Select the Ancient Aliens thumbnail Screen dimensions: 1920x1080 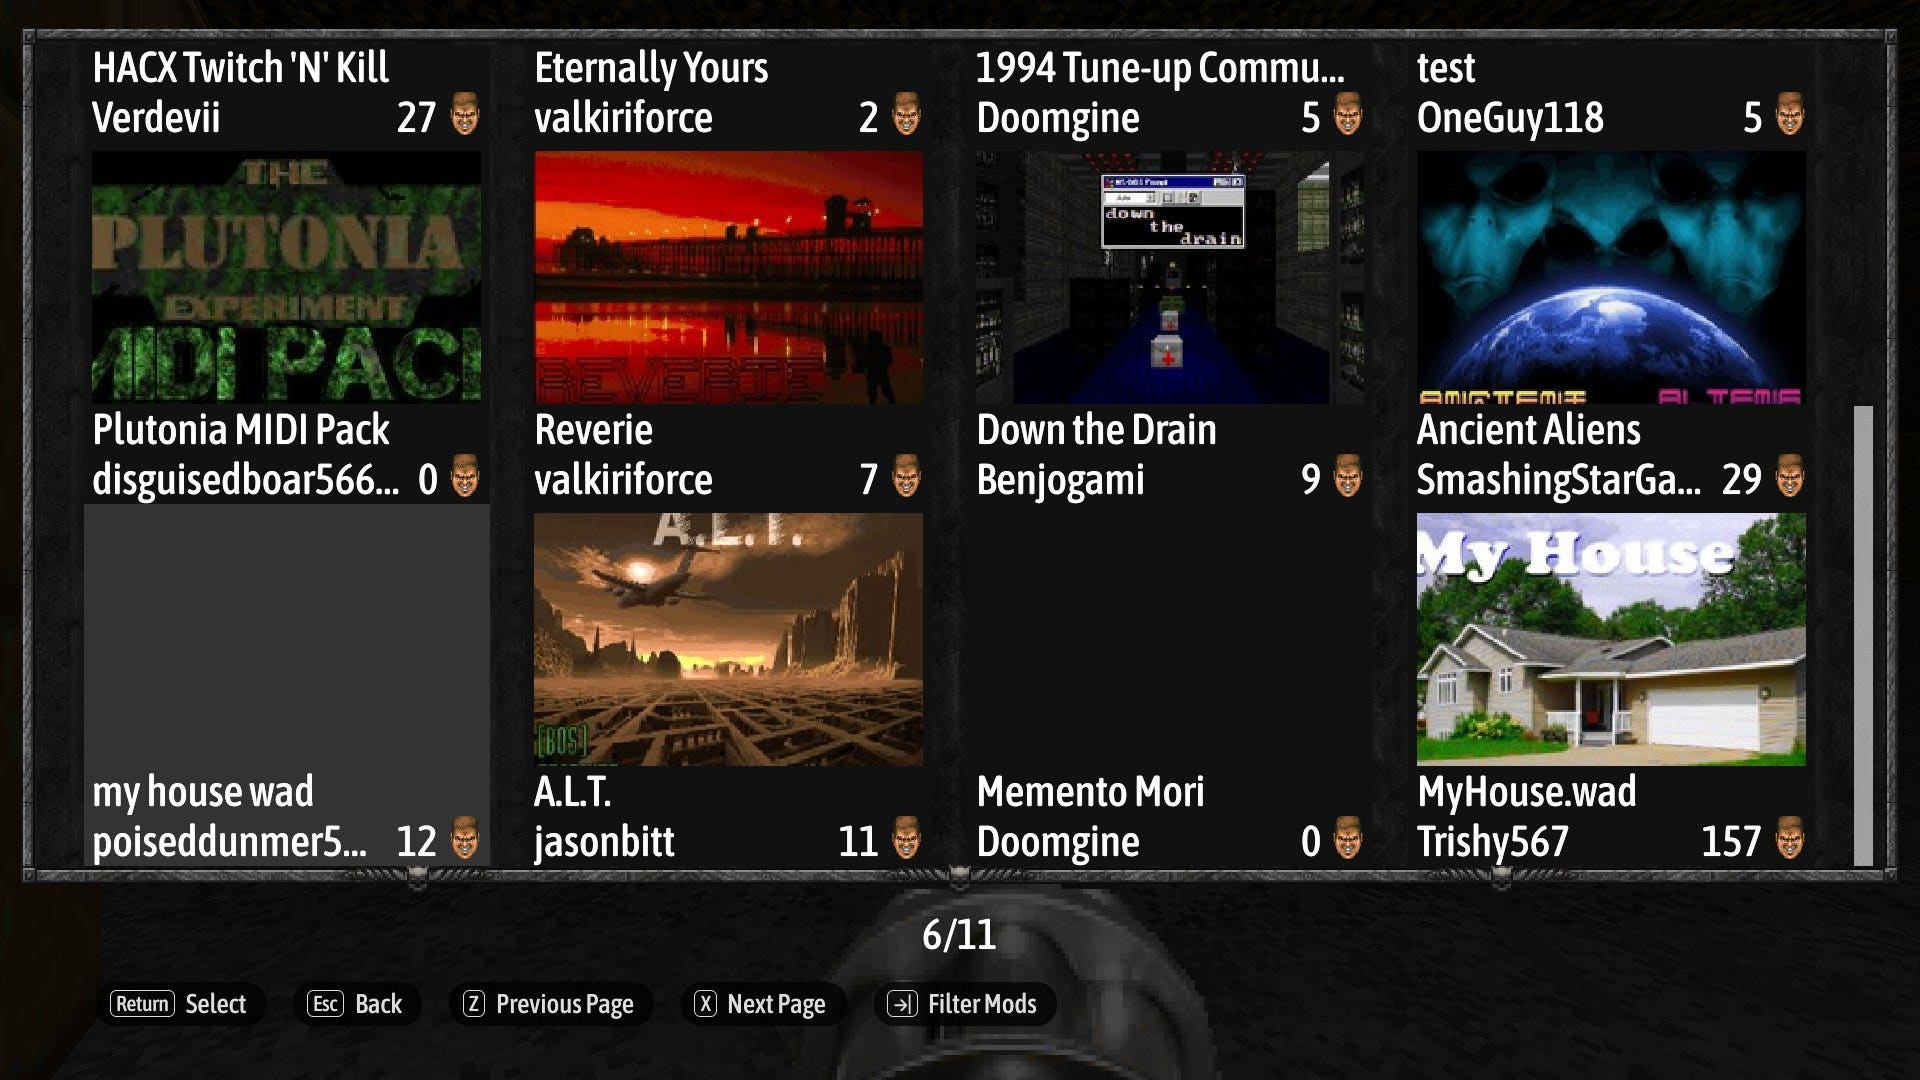pos(1611,278)
